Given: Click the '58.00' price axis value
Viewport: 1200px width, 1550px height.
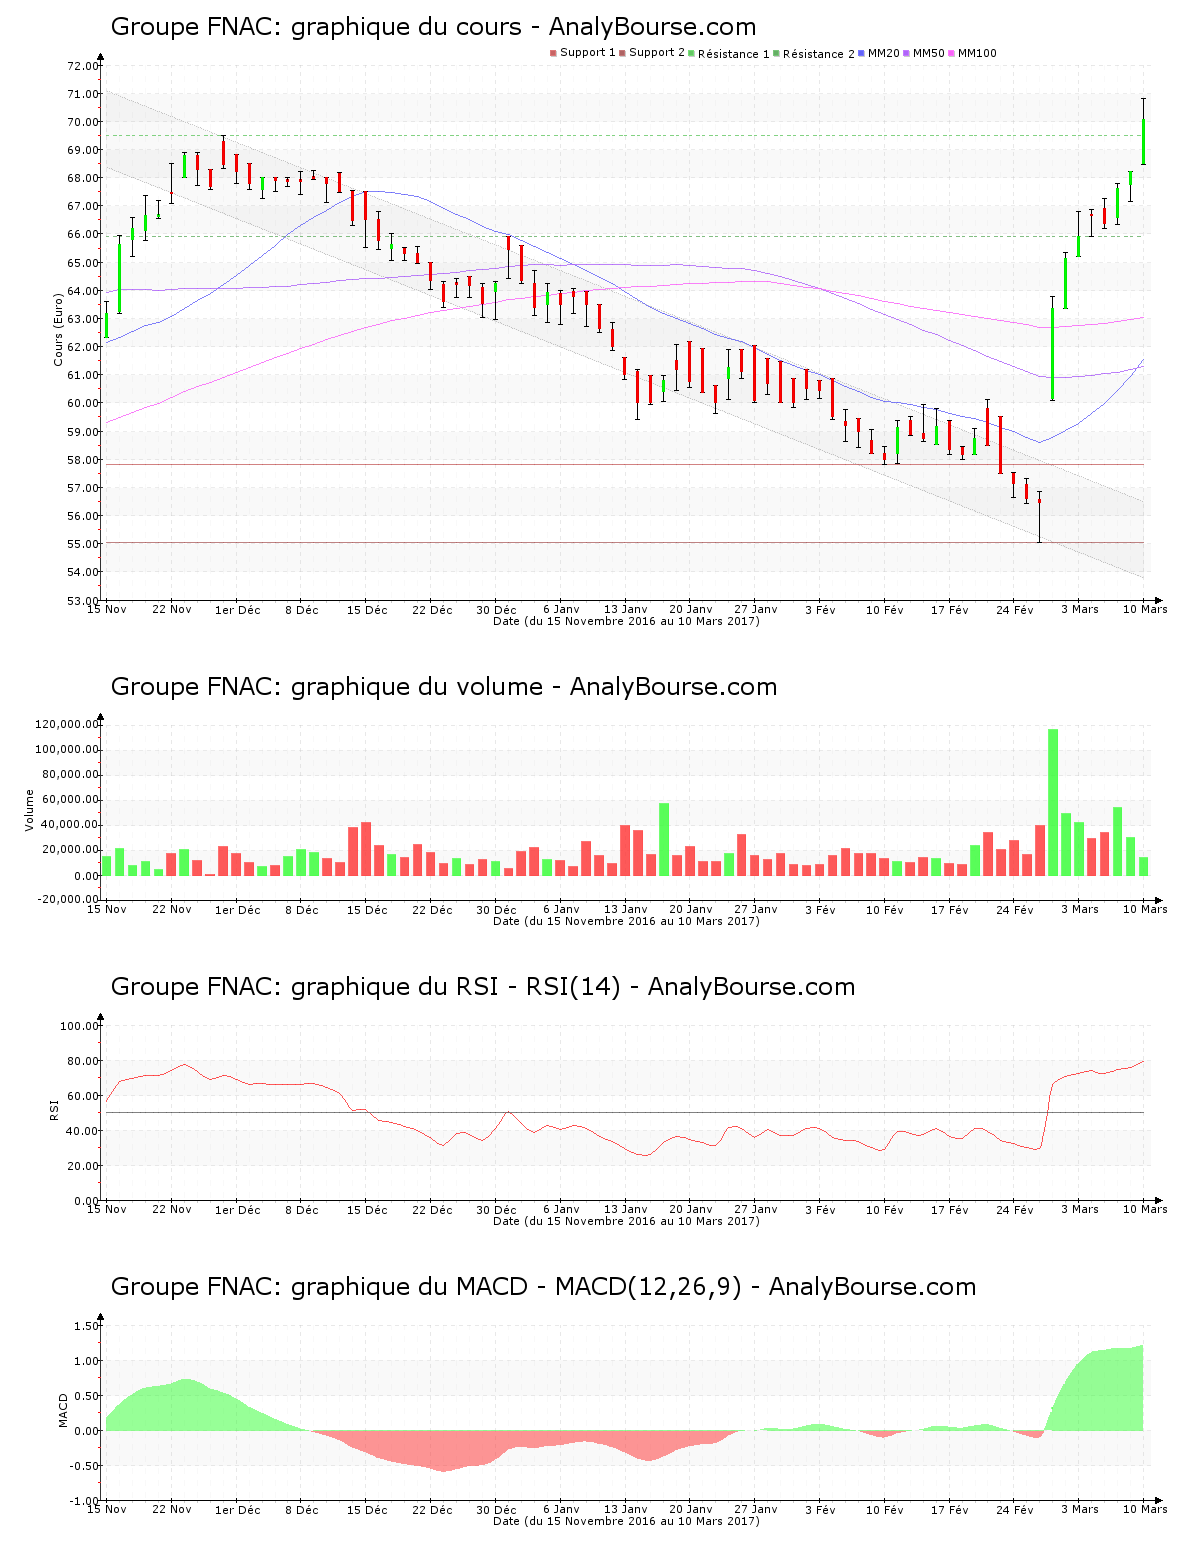Looking at the screenshot, I should (x=82, y=460).
